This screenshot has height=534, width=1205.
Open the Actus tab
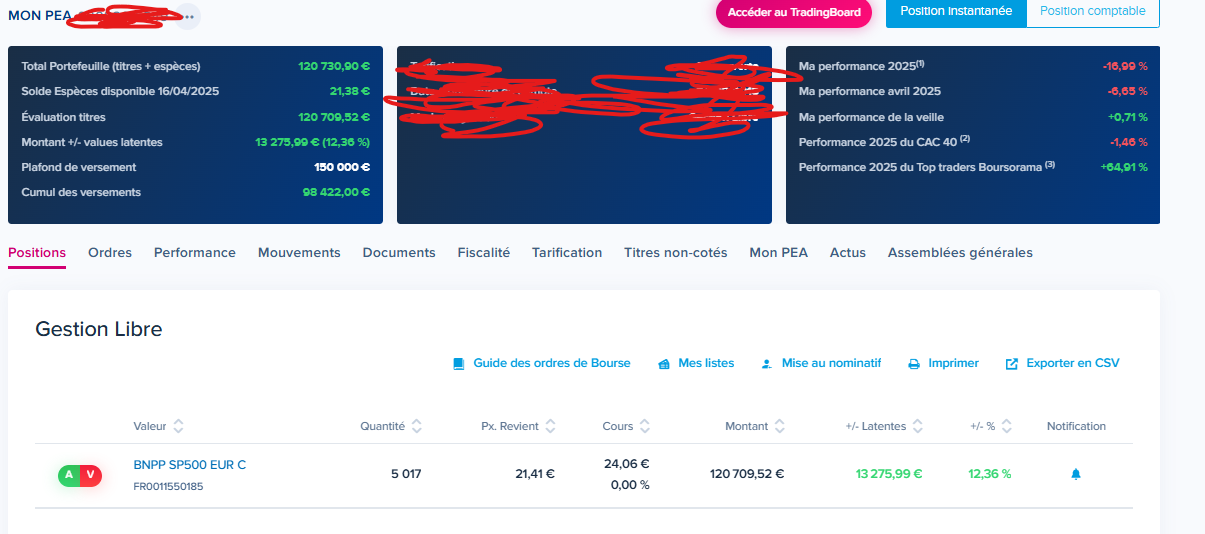coord(848,253)
